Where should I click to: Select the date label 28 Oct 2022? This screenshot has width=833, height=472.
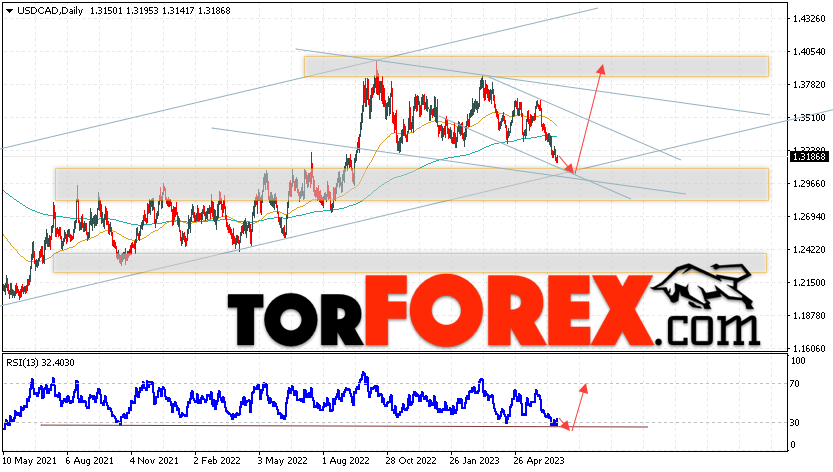(x=411, y=460)
